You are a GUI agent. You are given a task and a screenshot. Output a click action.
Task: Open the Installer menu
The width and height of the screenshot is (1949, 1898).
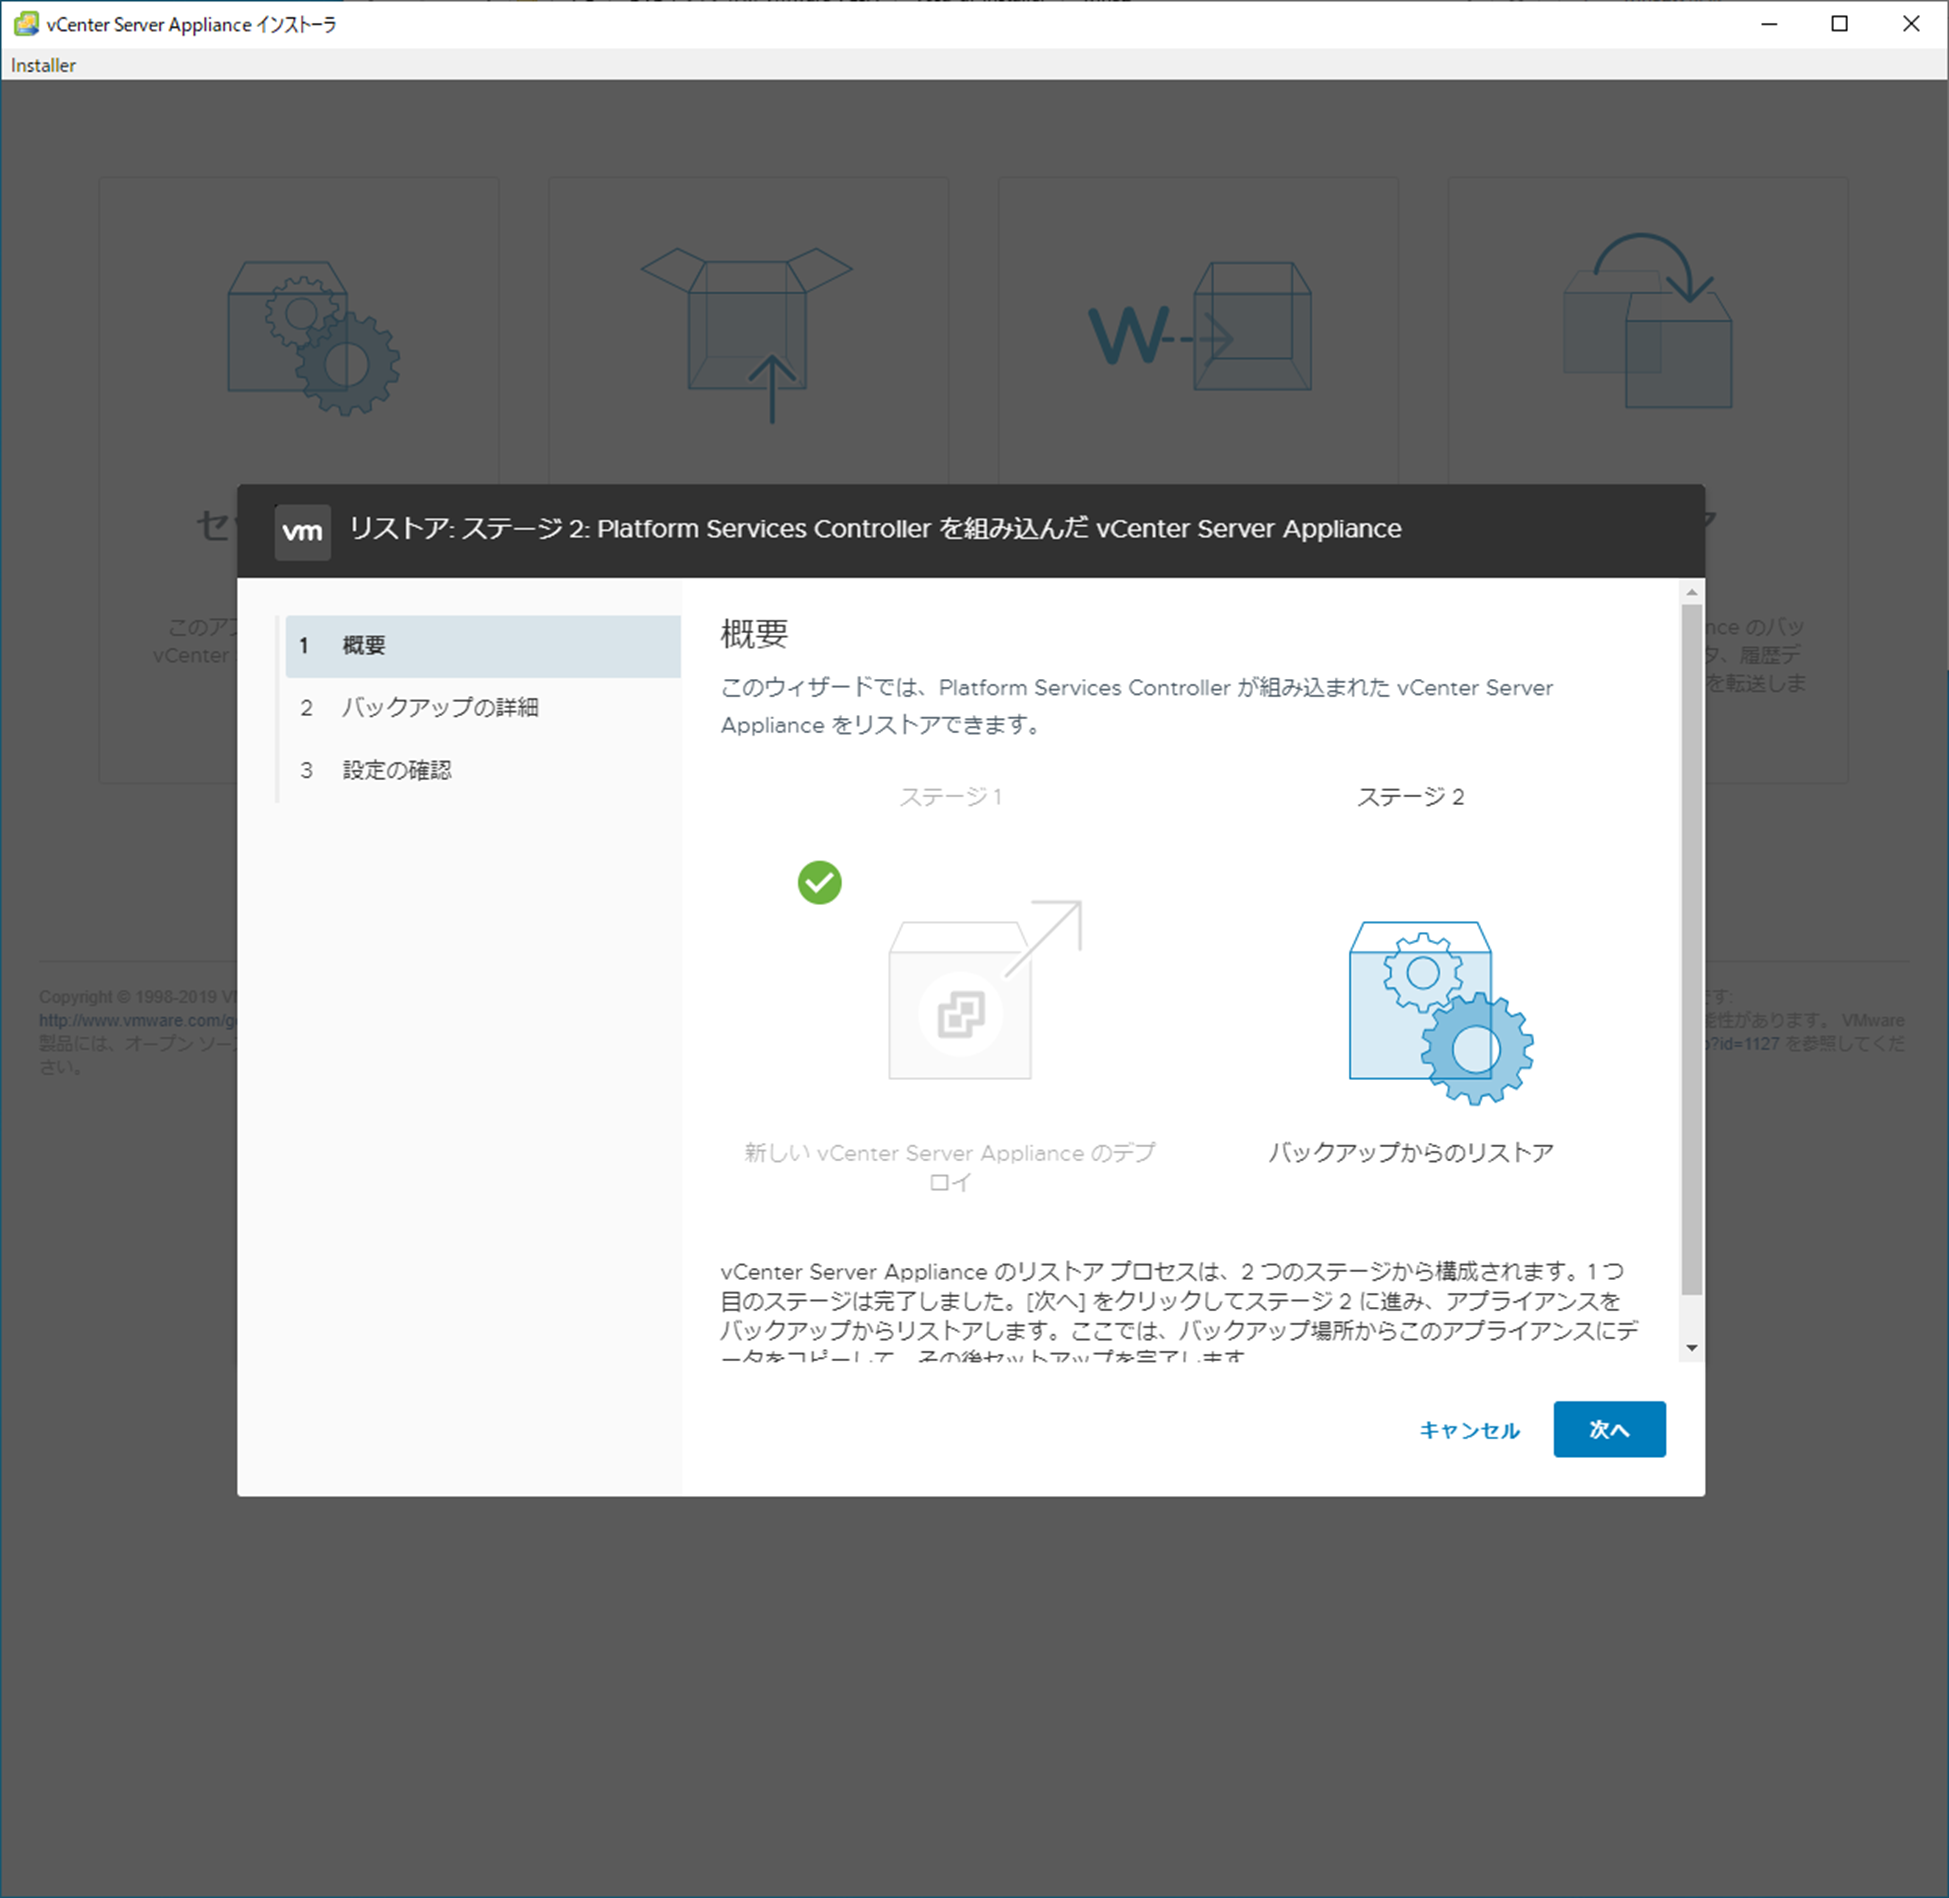43,65
